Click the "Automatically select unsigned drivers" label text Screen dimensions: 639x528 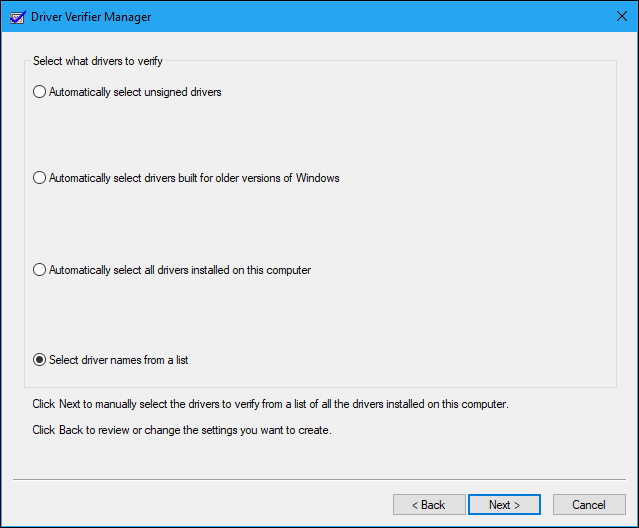(x=135, y=92)
